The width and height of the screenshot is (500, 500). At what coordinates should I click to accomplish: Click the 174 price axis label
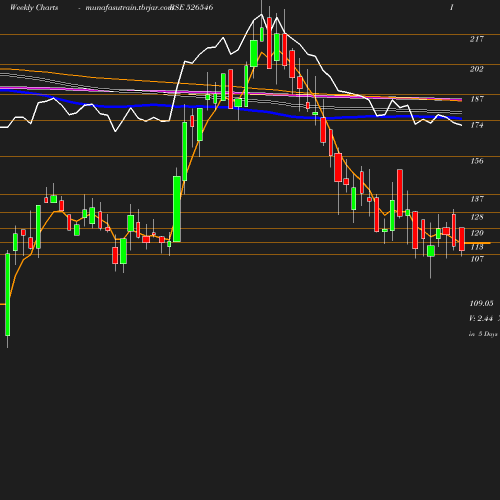click(477, 125)
